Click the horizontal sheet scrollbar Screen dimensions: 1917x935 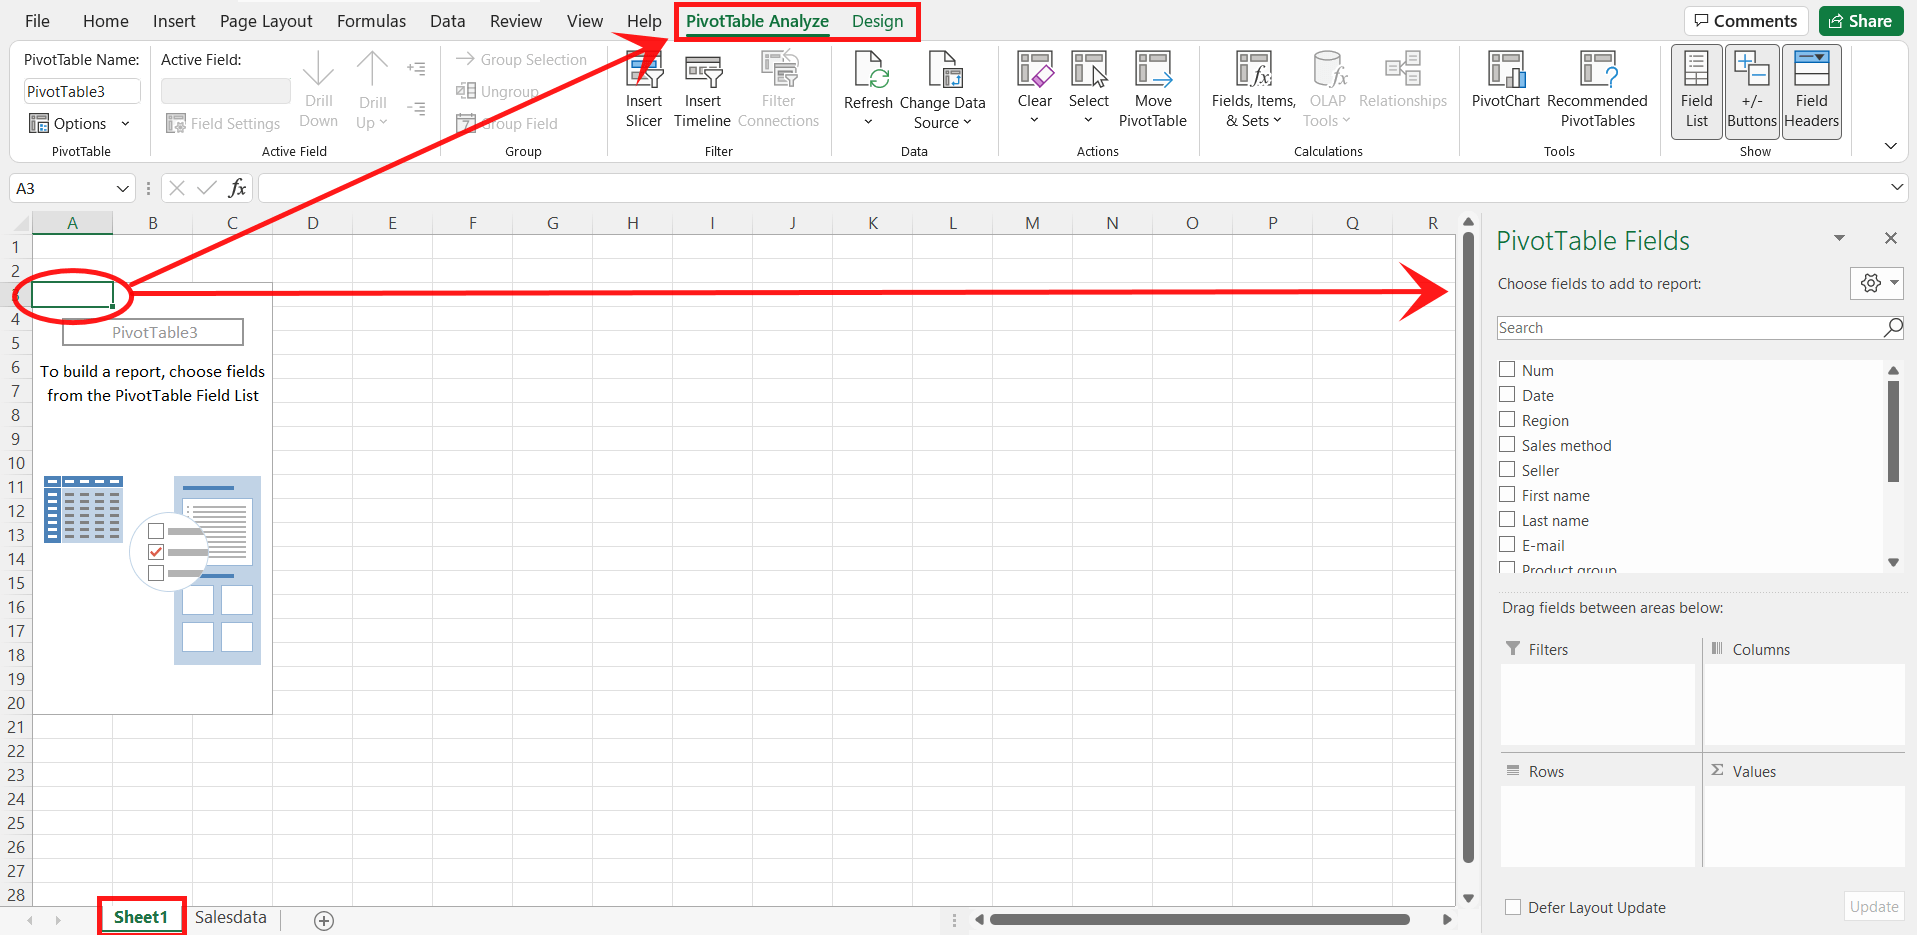click(x=1200, y=919)
